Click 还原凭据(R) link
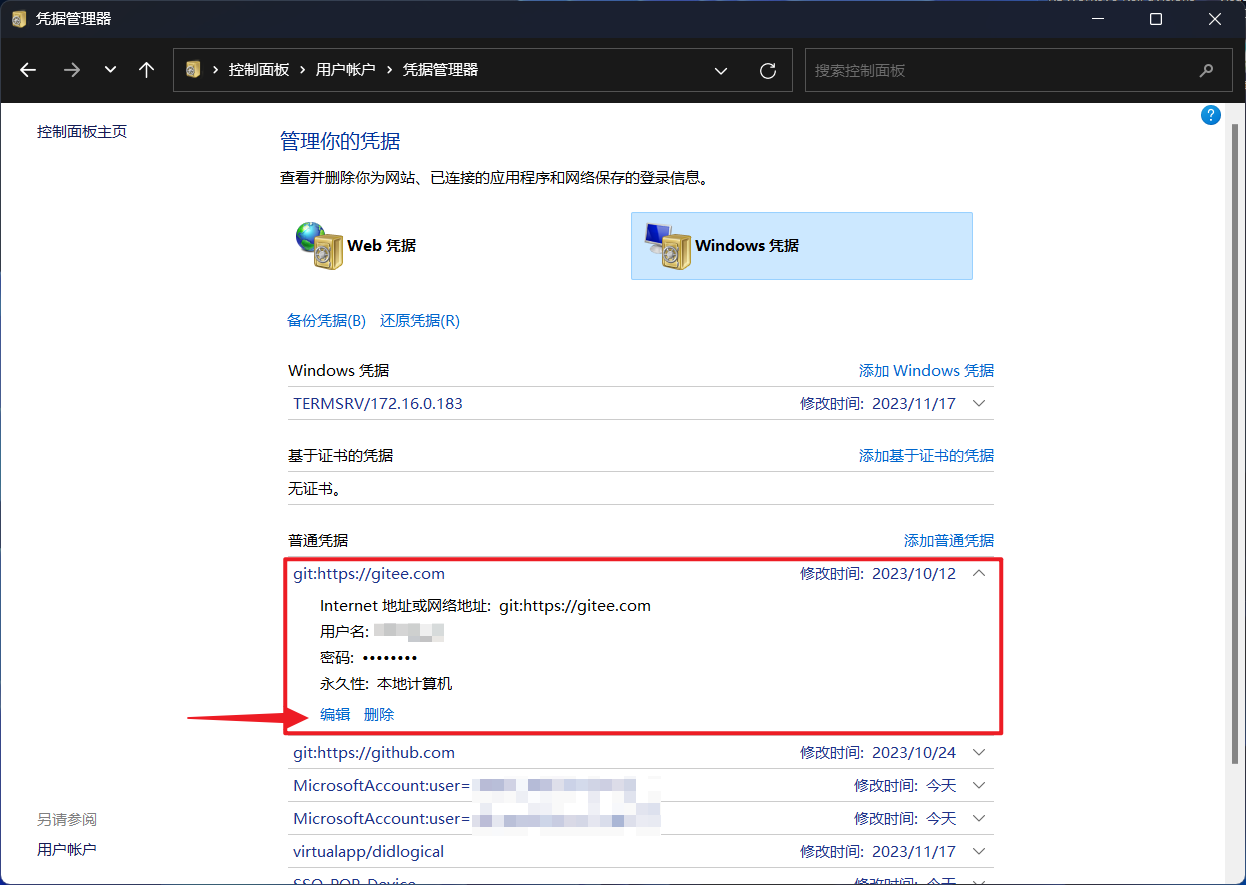 [420, 321]
